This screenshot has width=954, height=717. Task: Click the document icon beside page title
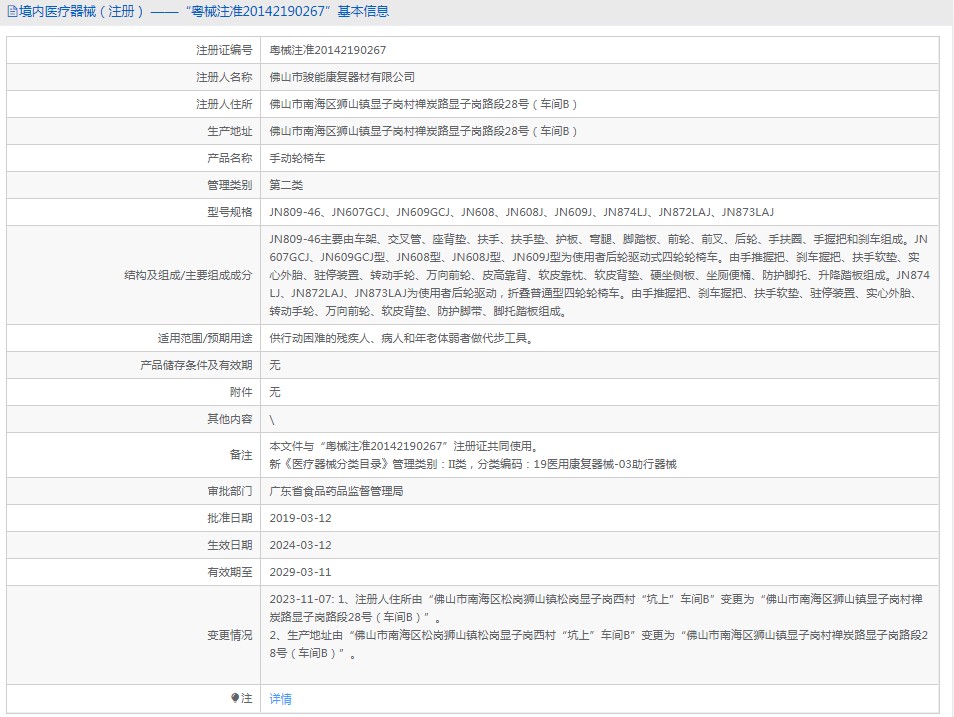click(12, 12)
